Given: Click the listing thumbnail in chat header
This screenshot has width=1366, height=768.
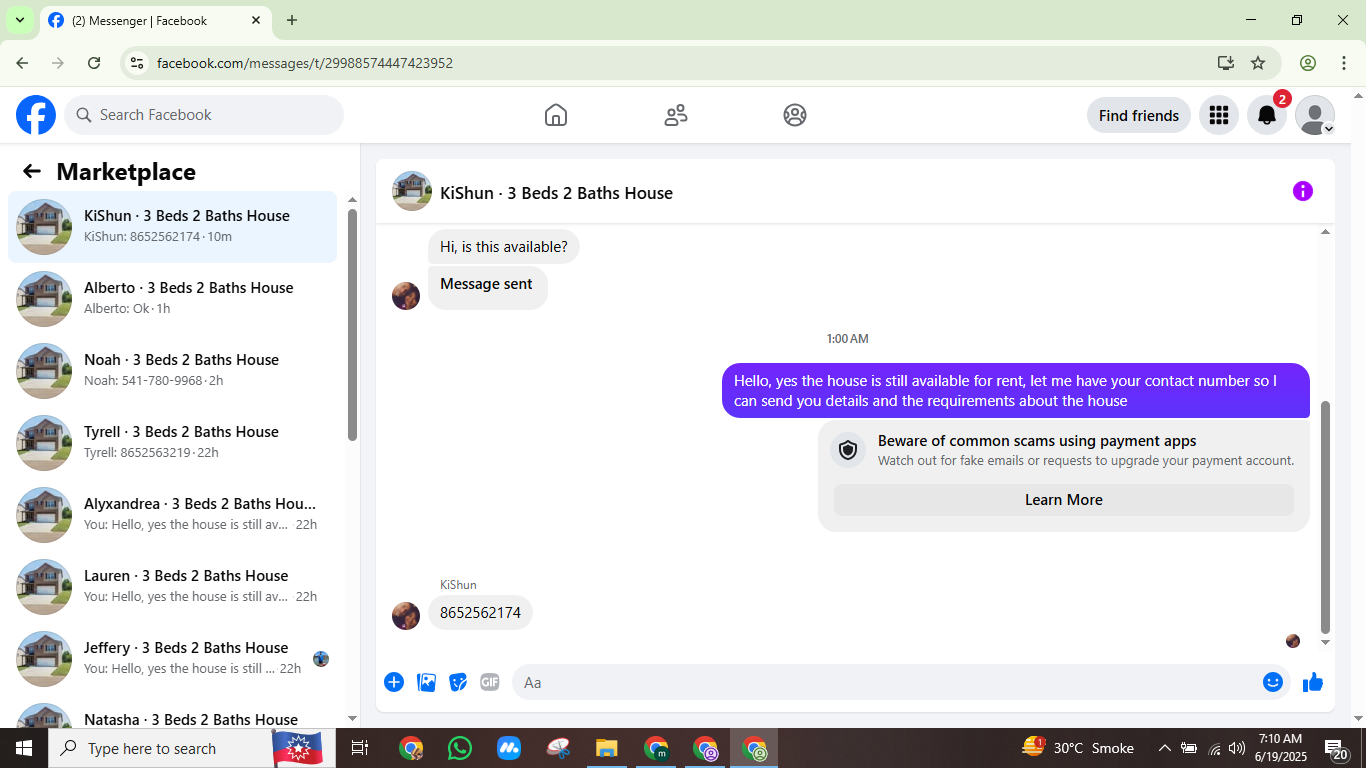Looking at the screenshot, I should (412, 191).
